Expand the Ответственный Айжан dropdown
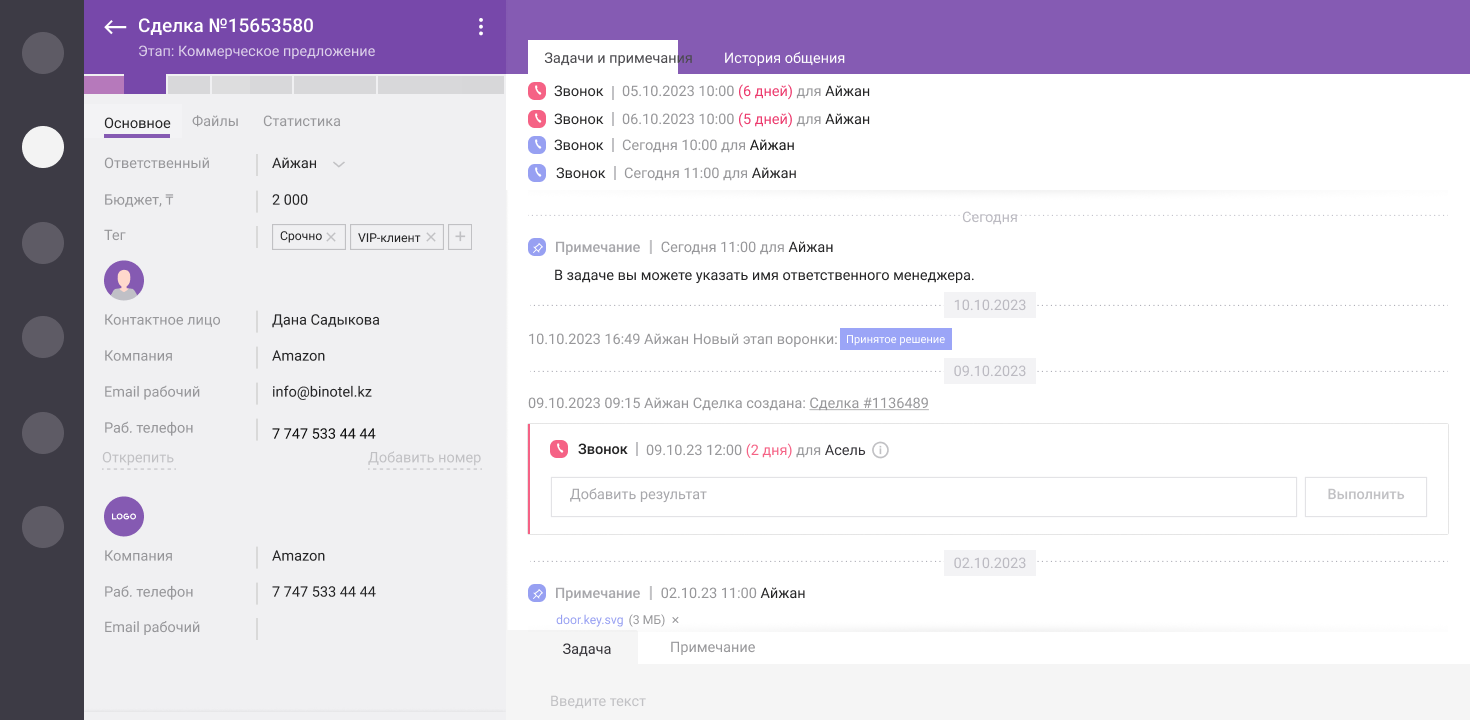 pyautogui.click(x=338, y=164)
